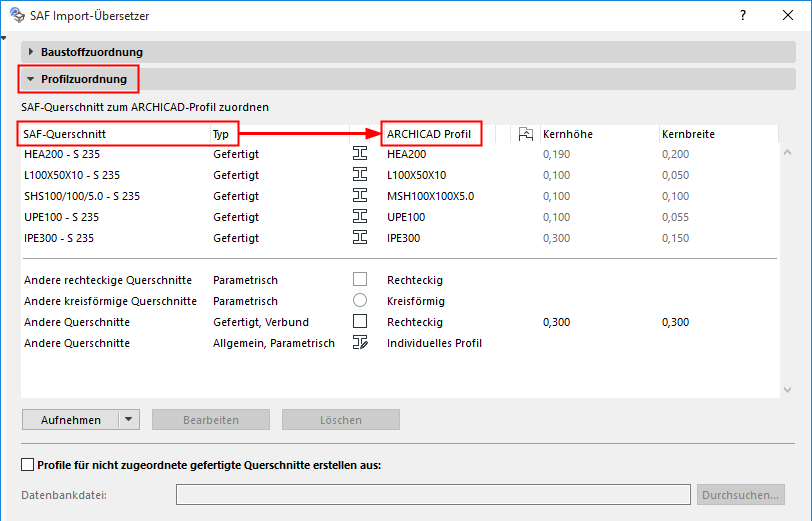The width and height of the screenshot is (812, 521).
Task: Click the SAF Import-Übersetzer title bar icon
Action: (x=17, y=15)
